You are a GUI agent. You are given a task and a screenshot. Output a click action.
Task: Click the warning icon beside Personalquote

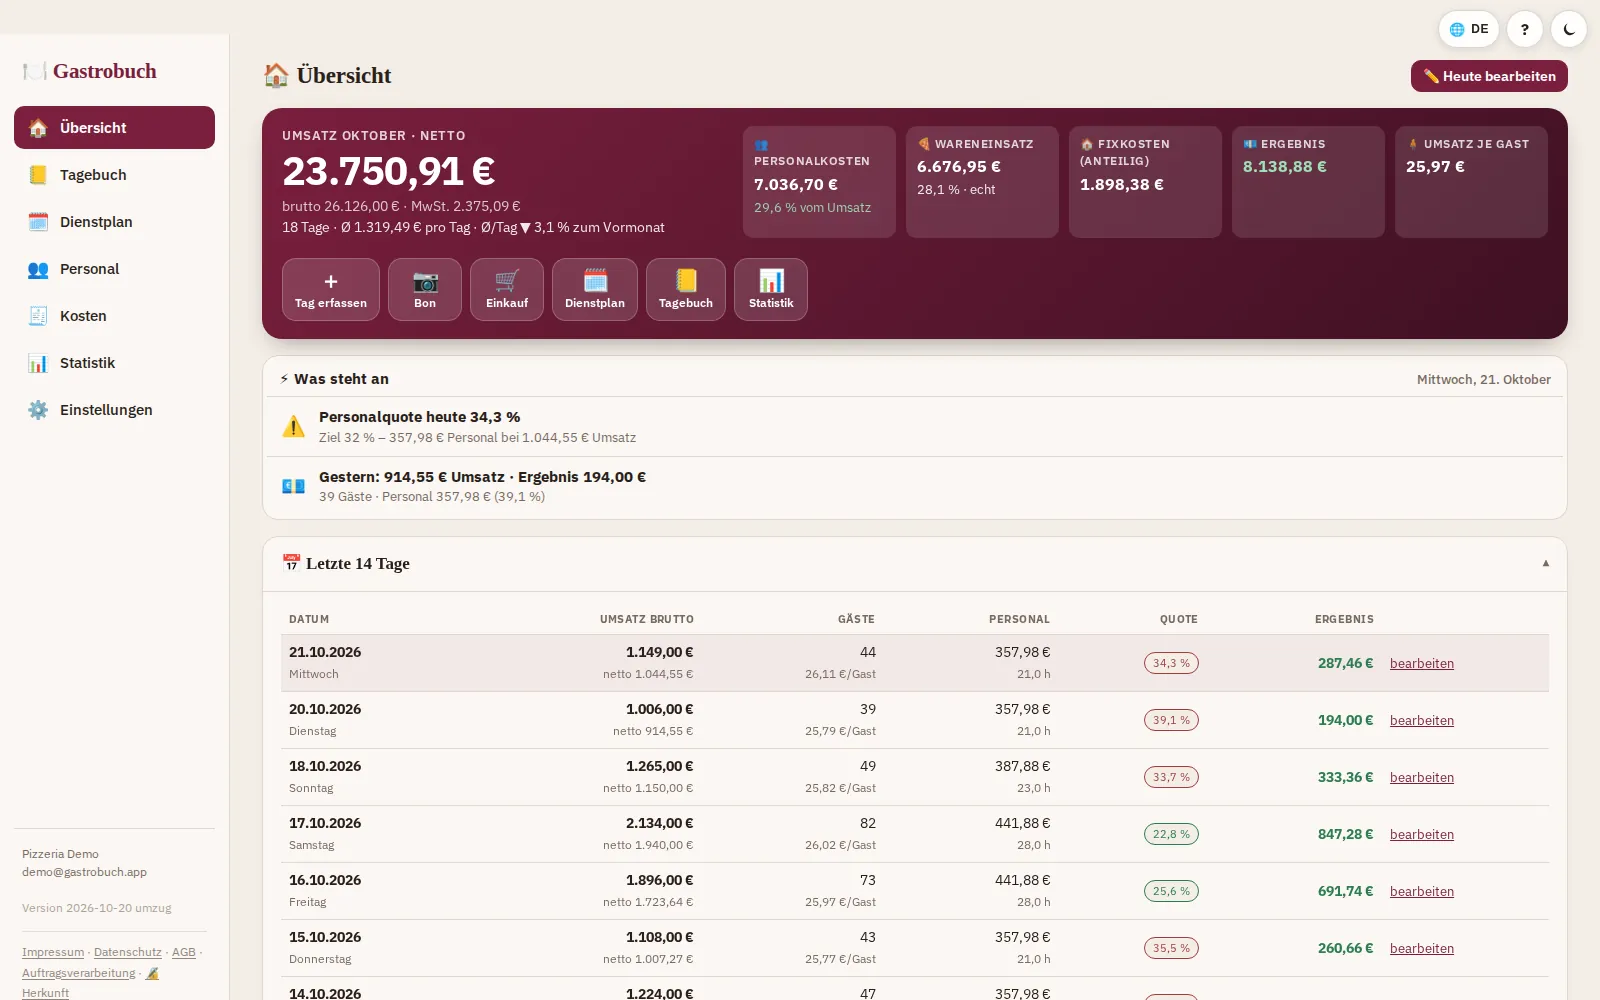pos(293,427)
